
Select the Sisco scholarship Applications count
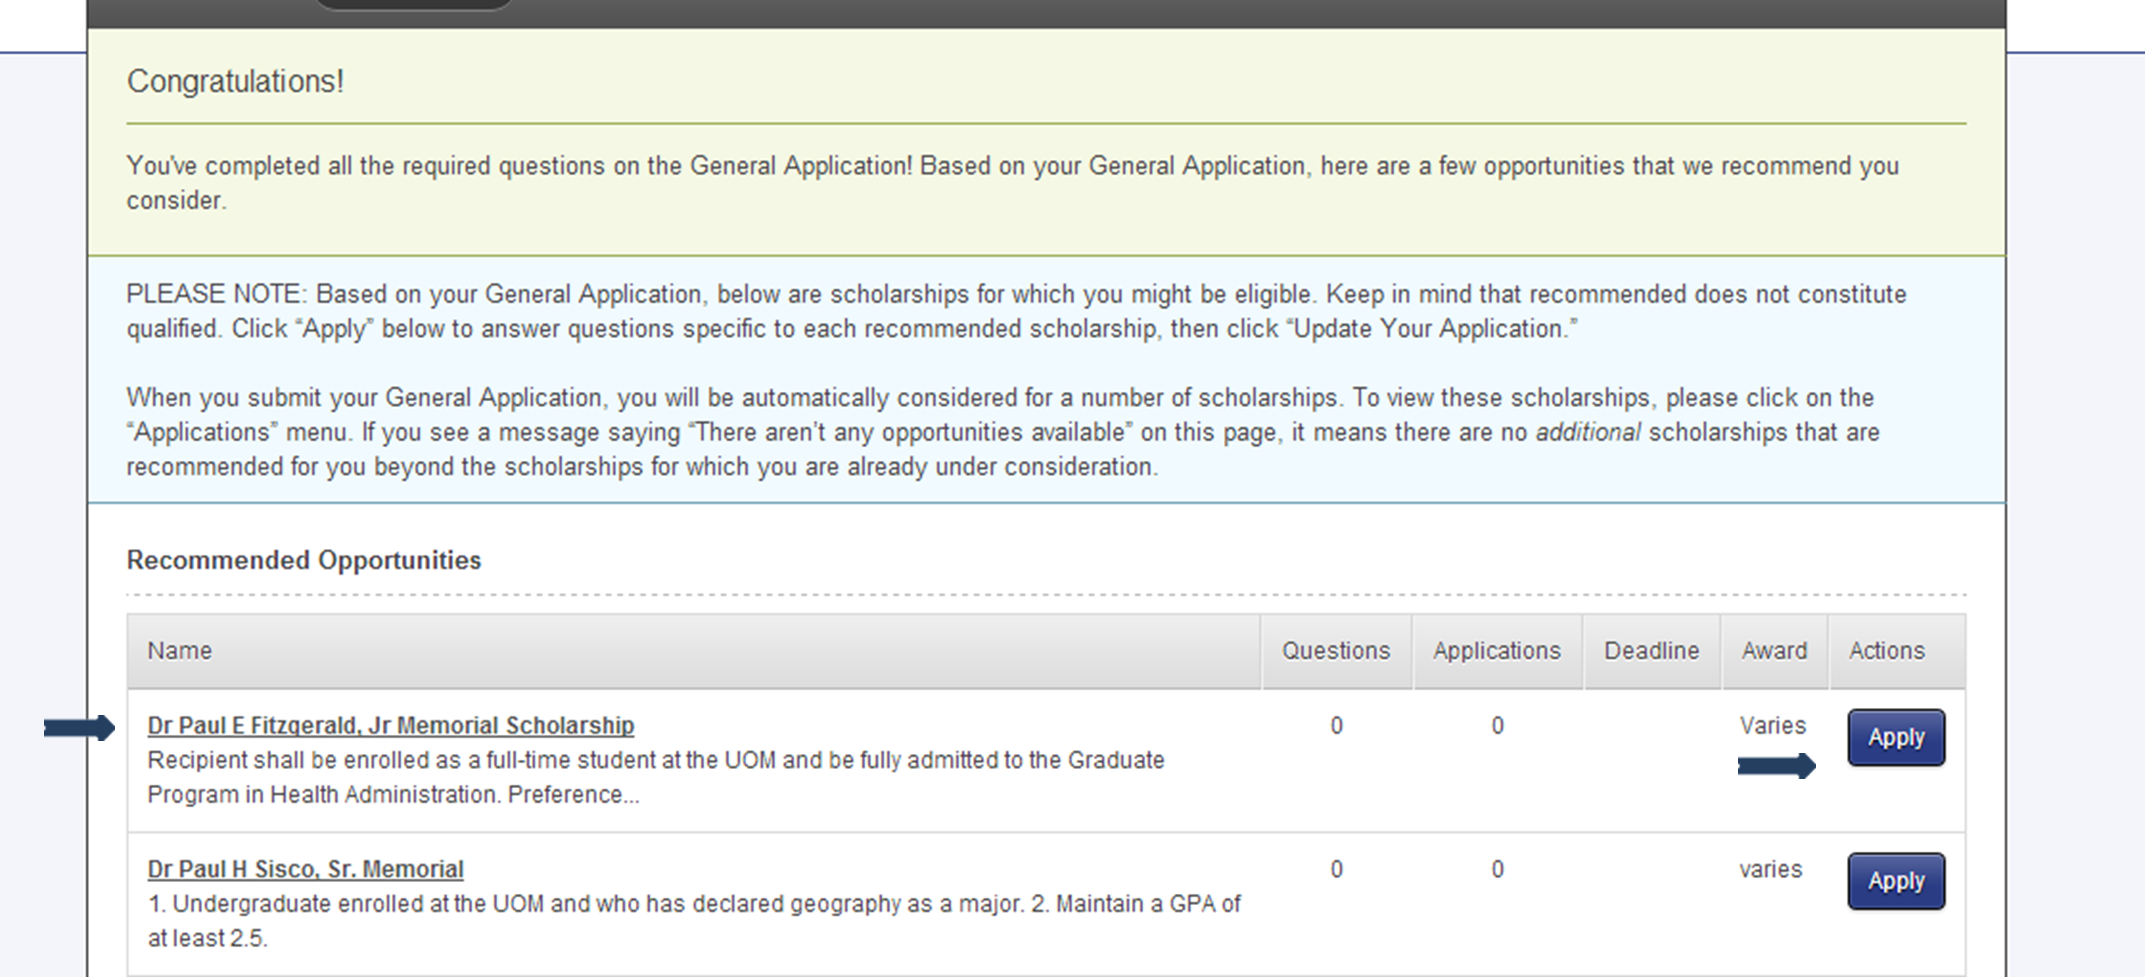click(1497, 868)
